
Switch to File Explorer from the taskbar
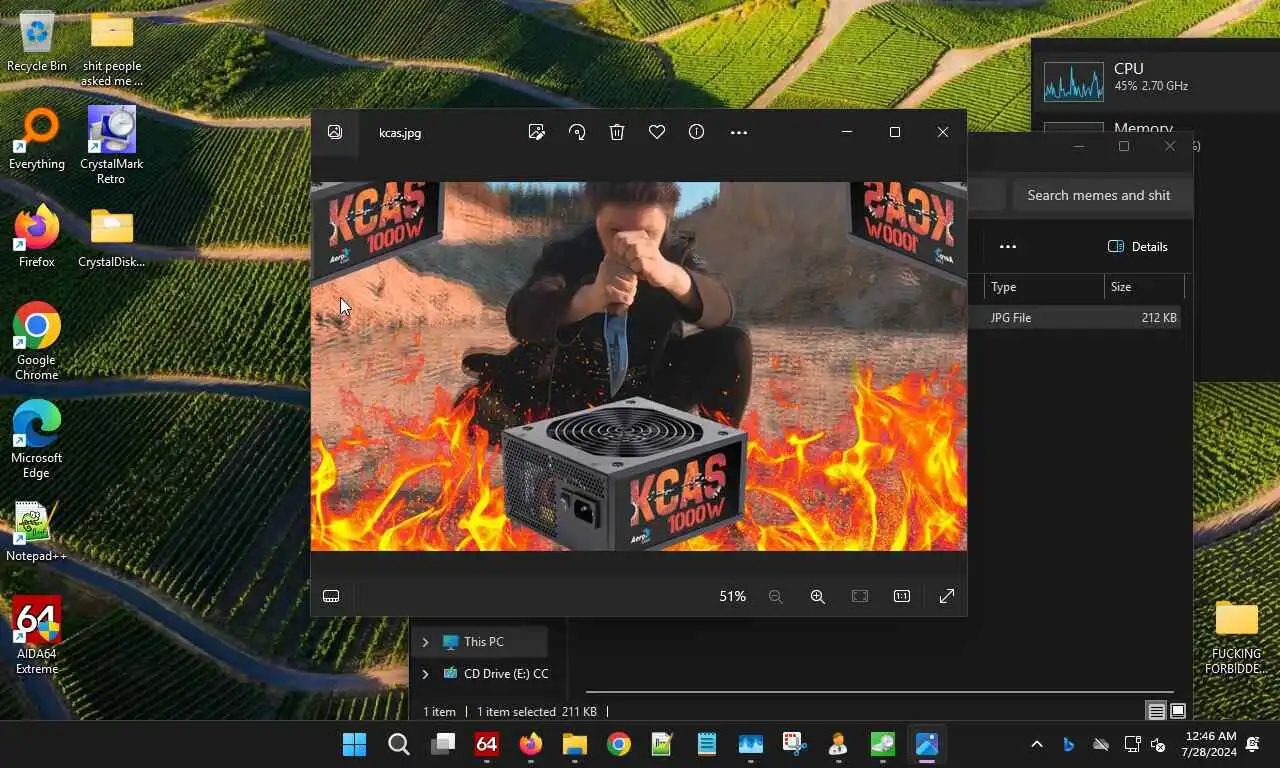pos(575,744)
